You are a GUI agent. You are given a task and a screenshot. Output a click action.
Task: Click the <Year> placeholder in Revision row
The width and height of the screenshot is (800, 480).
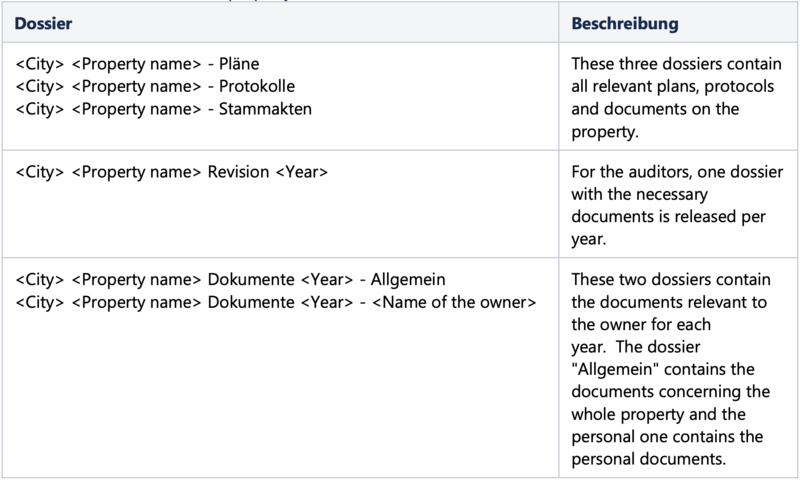tap(302, 172)
